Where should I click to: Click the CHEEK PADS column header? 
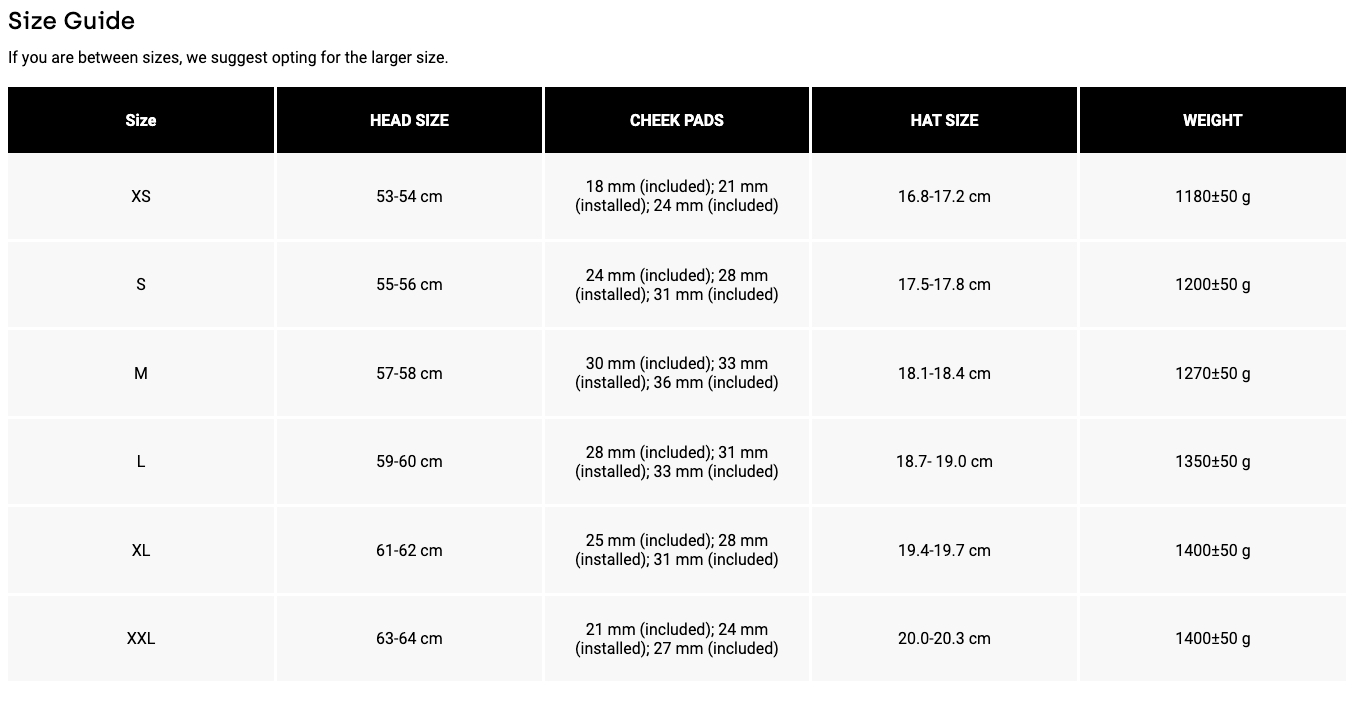point(677,120)
